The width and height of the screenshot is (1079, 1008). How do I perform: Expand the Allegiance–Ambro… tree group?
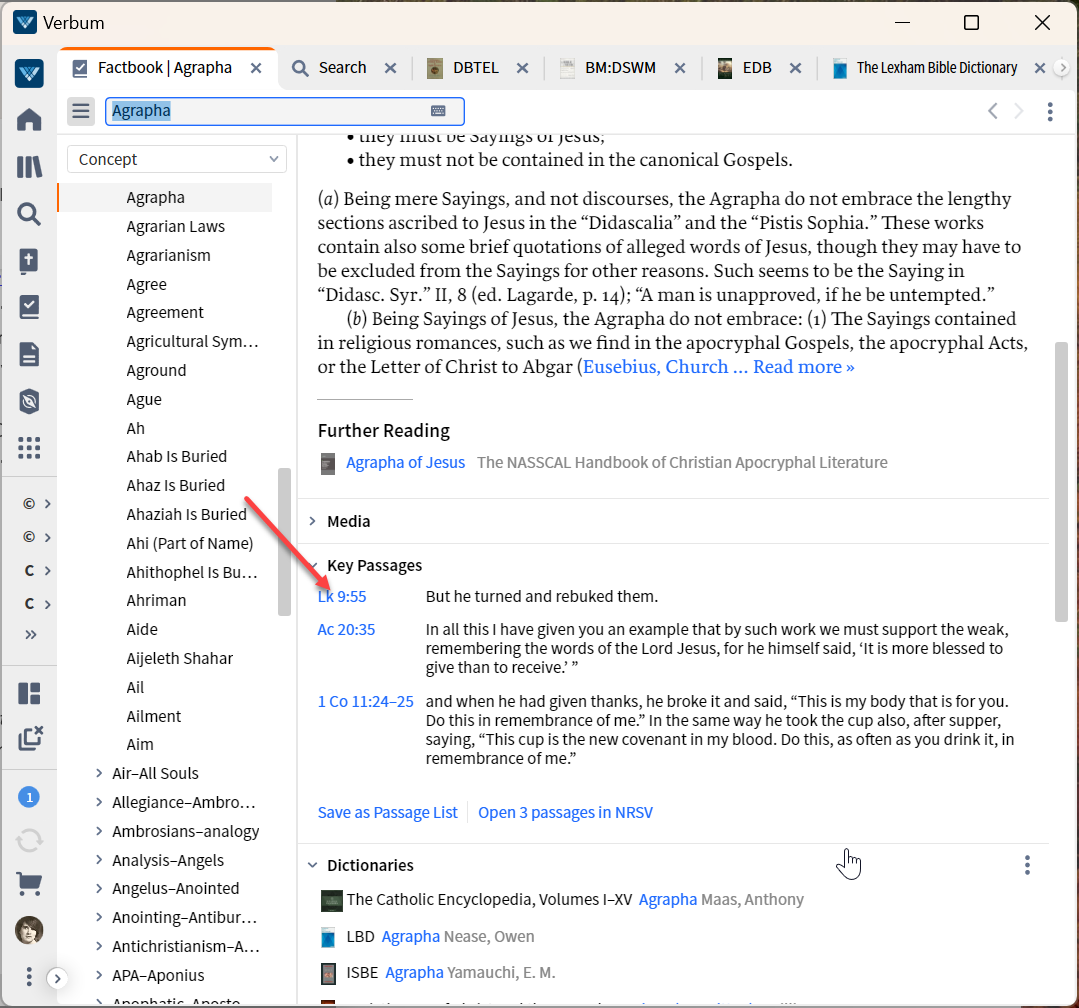[99, 802]
